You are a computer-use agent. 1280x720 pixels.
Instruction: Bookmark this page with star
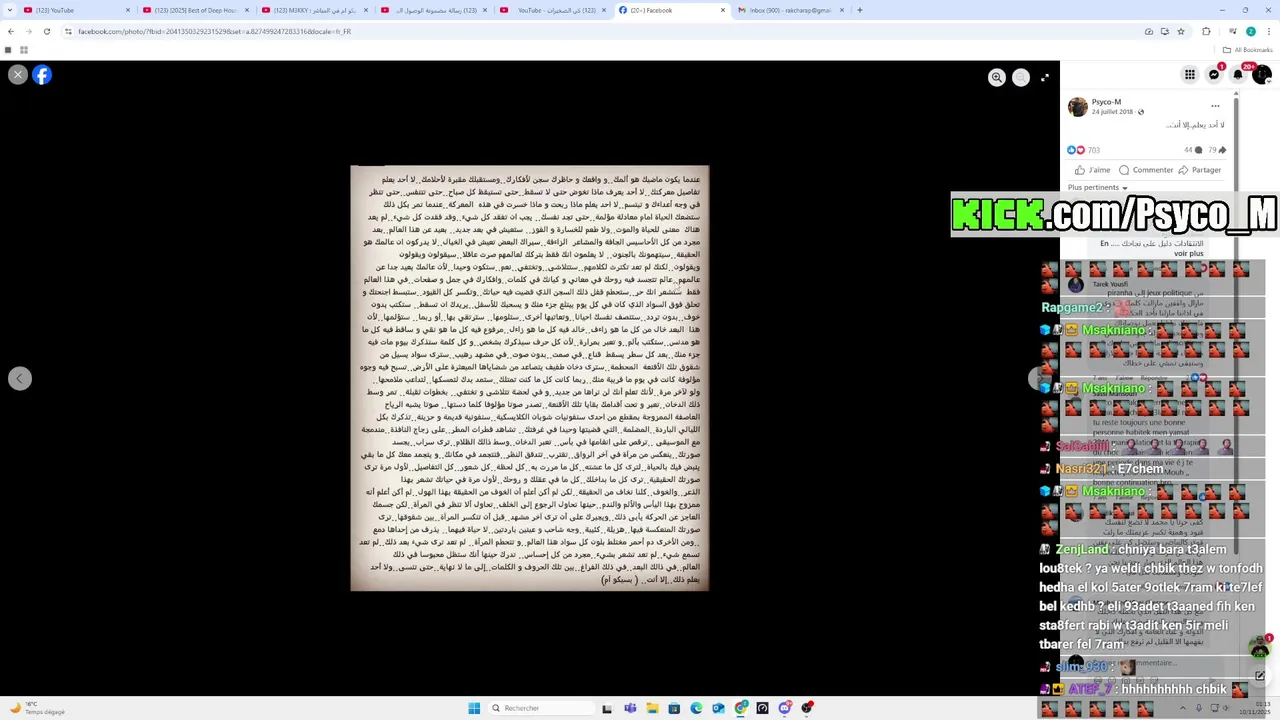click(1181, 31)
